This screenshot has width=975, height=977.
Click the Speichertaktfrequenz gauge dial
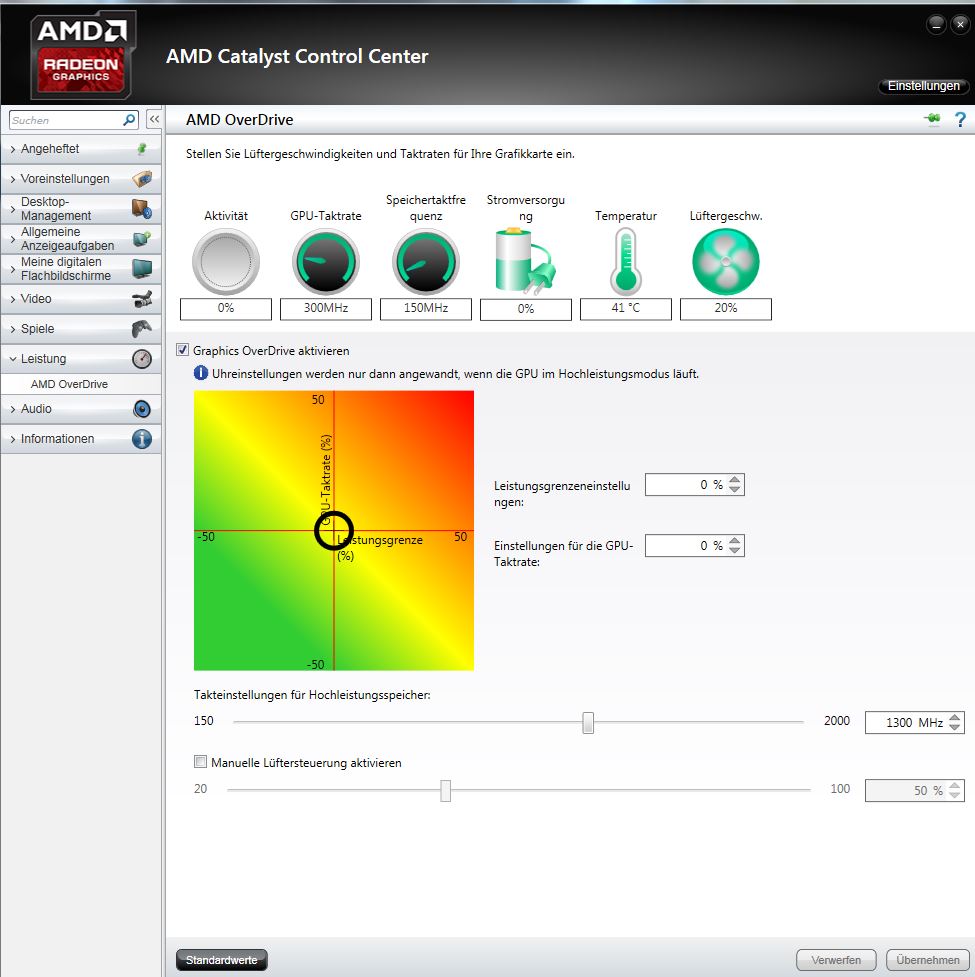click(426, 262)
